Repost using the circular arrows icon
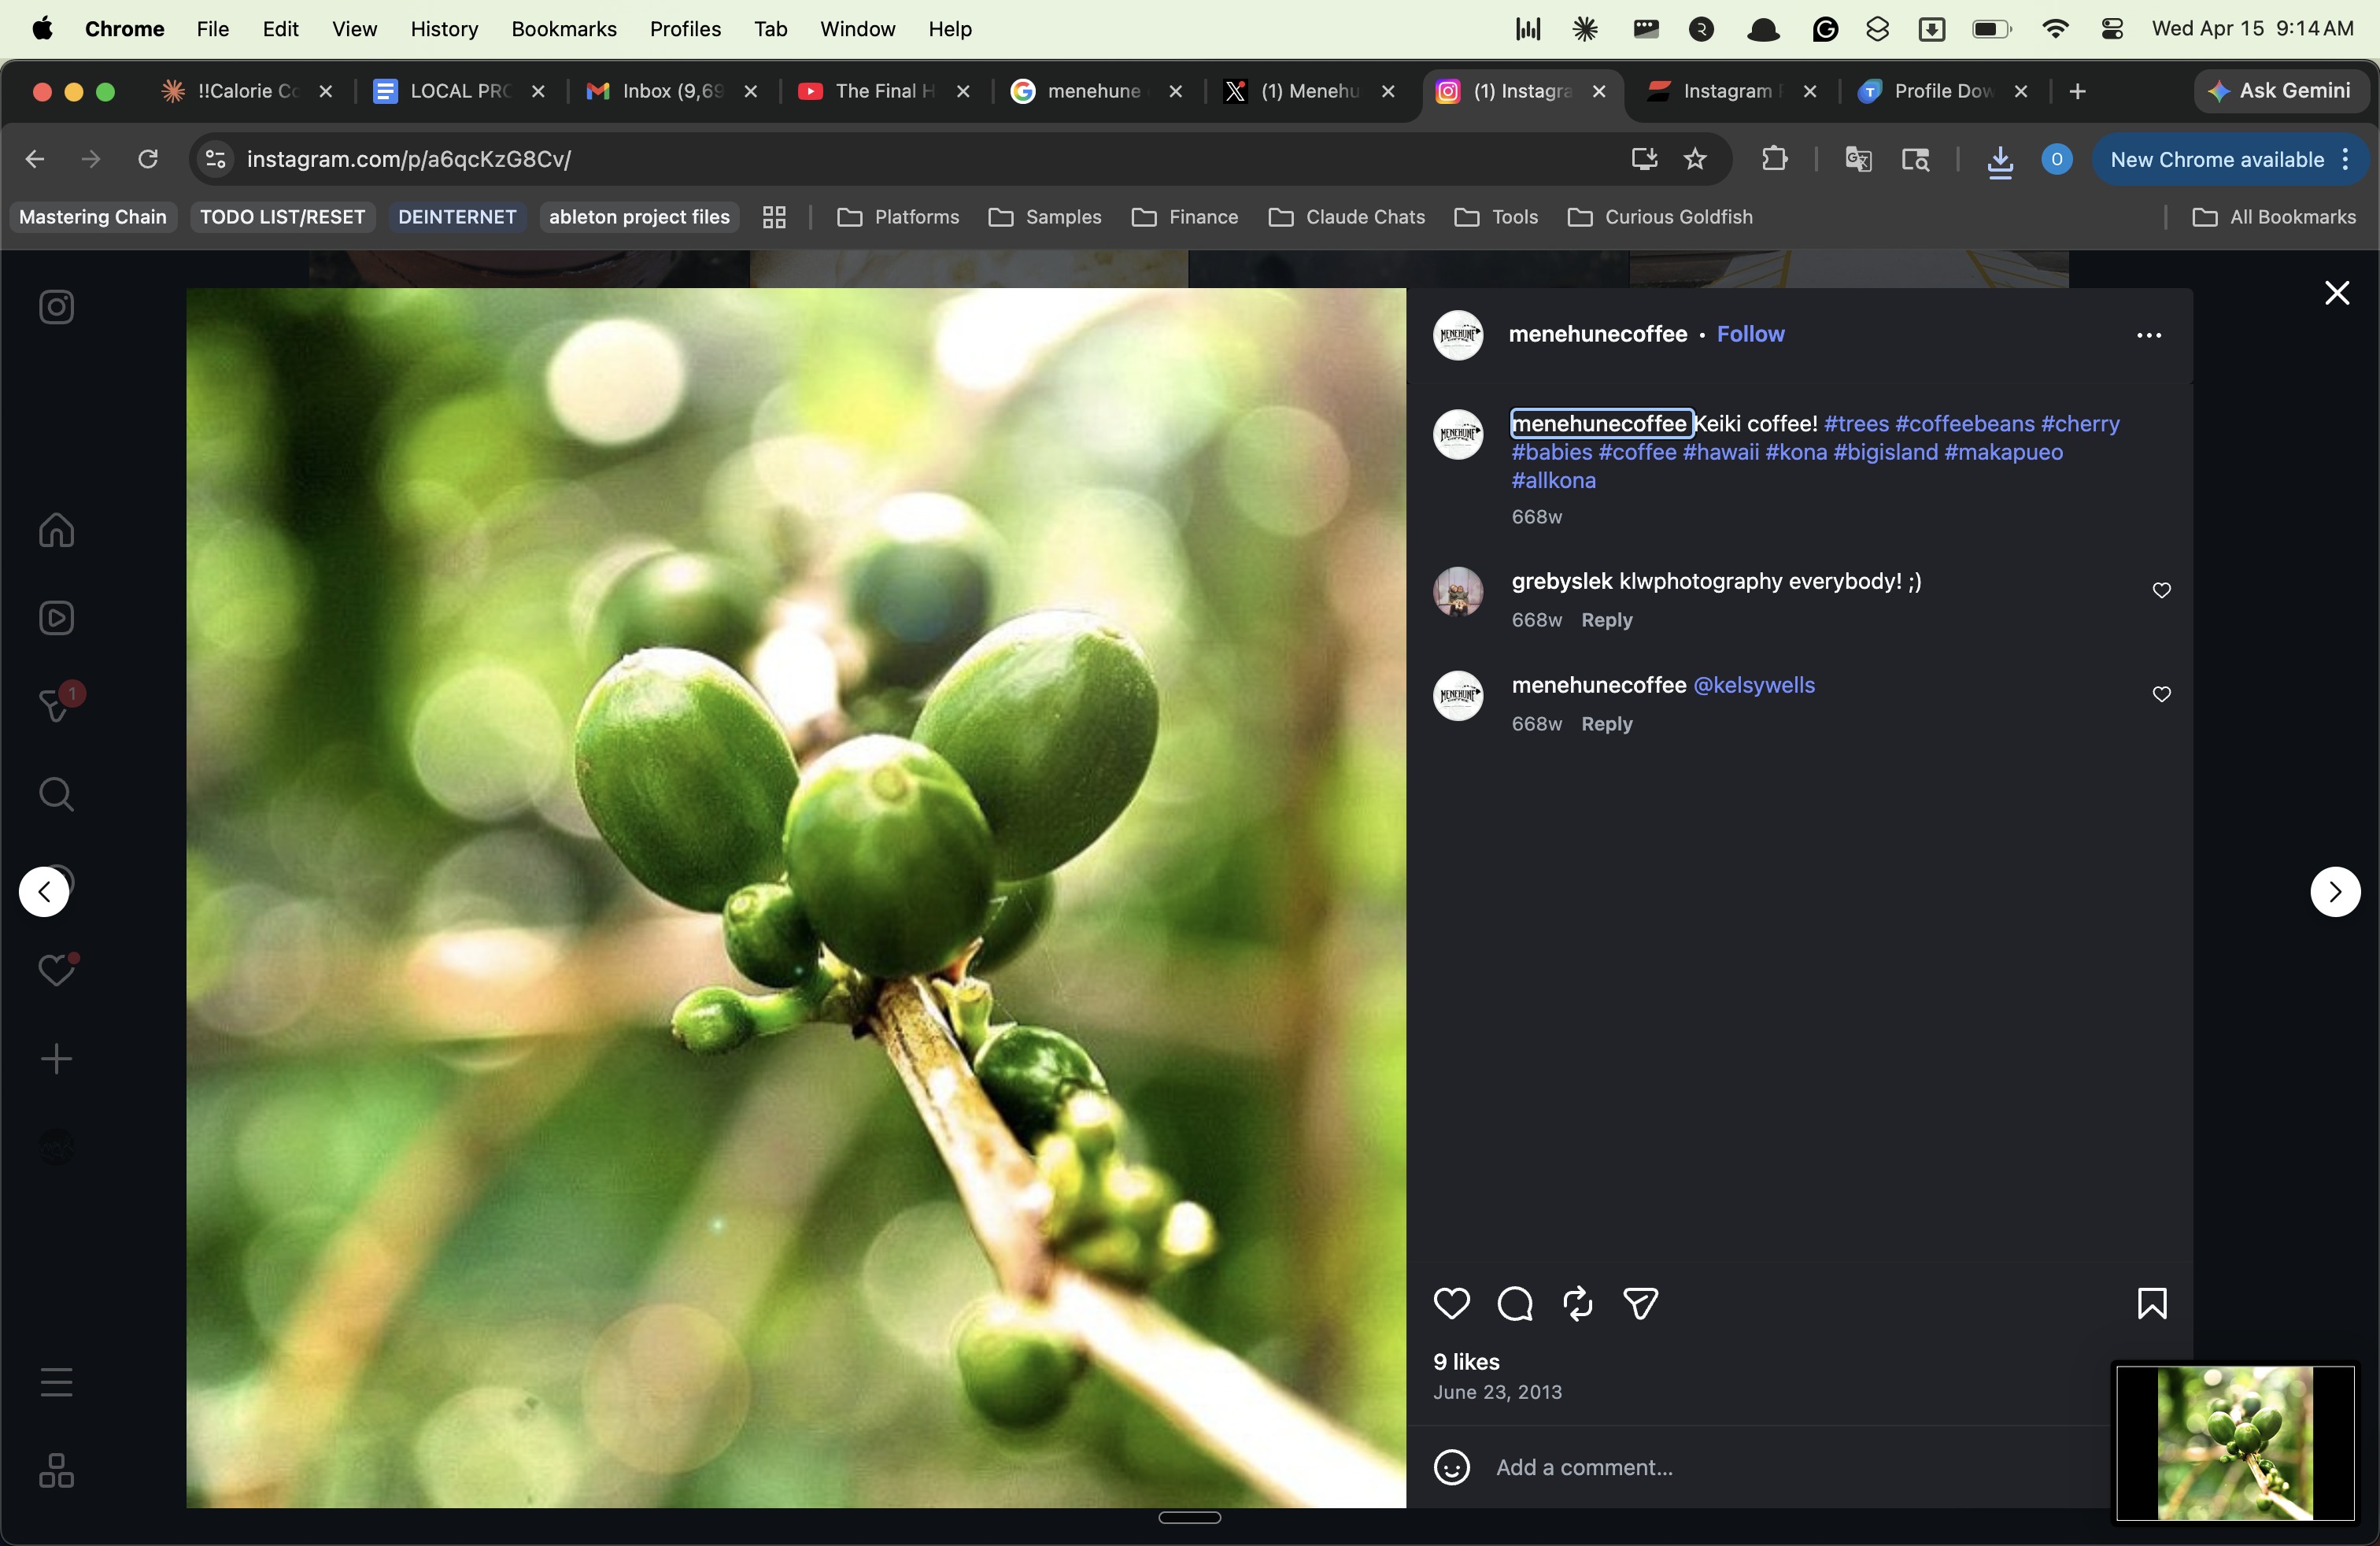Image resolution: width=2380 pixels, height=1546 pixels. pyautogui.click(x=1578, y=1303)
